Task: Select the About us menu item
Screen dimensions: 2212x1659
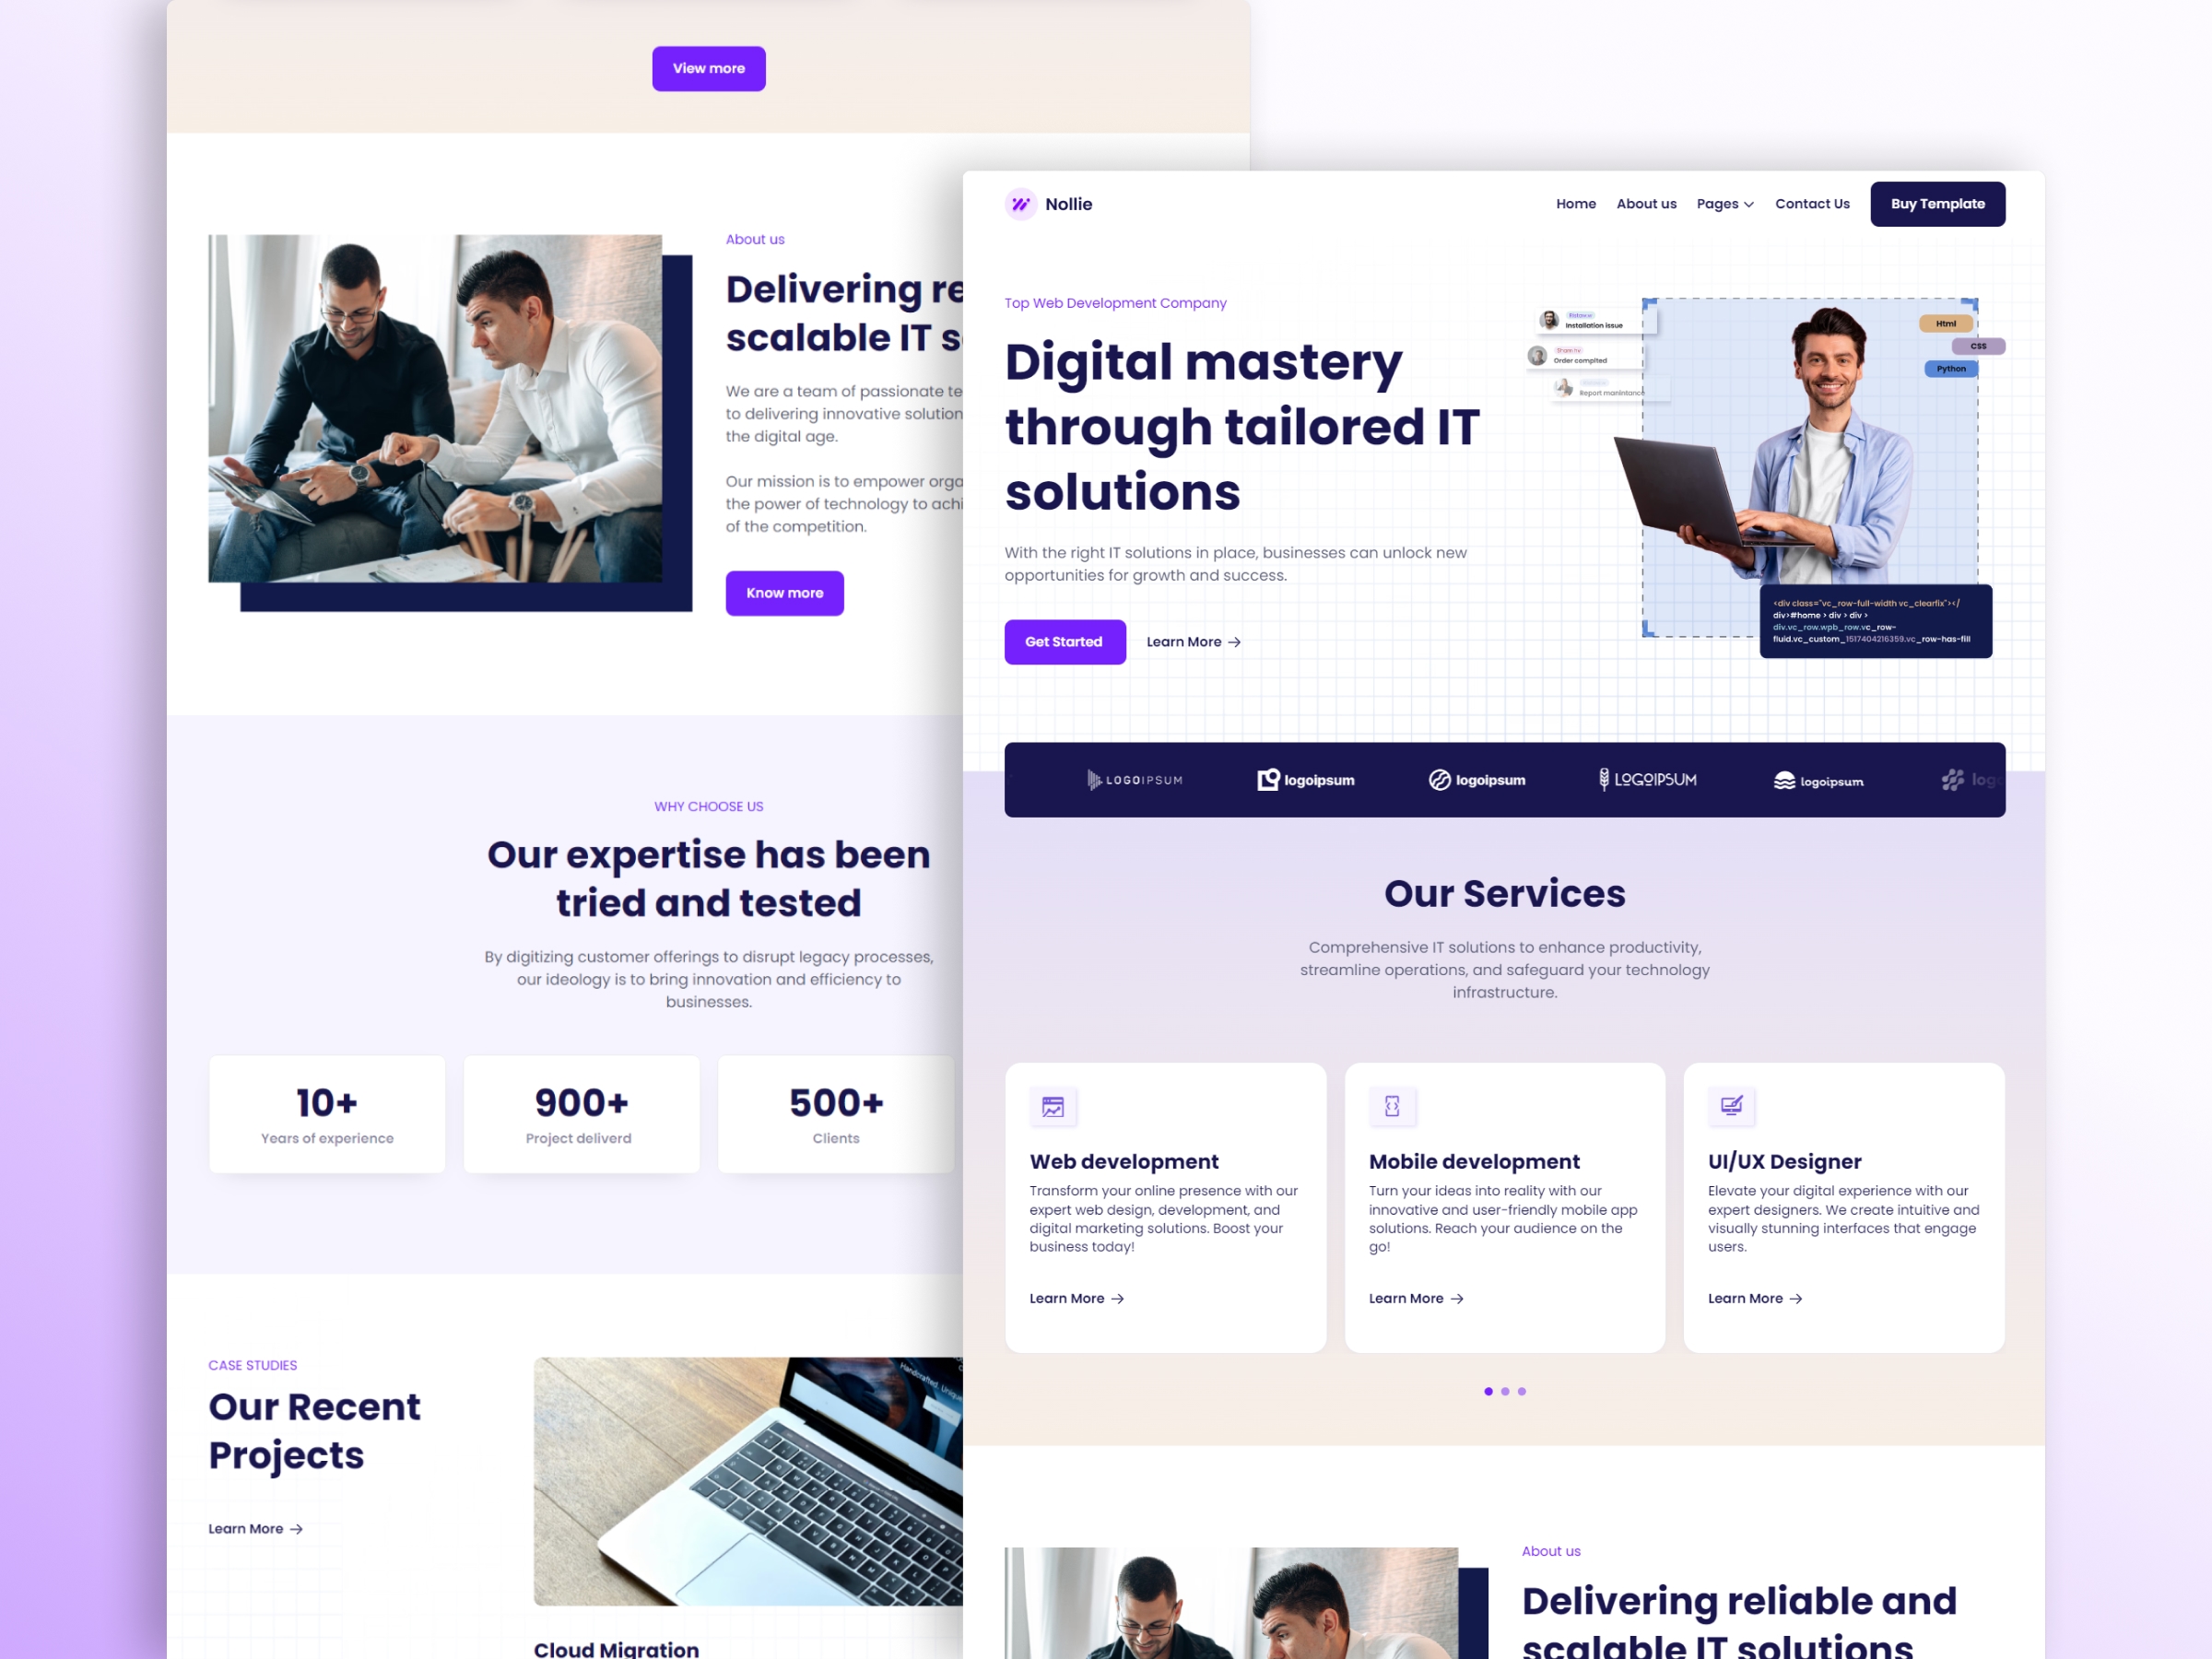Action: (1646, 204)
